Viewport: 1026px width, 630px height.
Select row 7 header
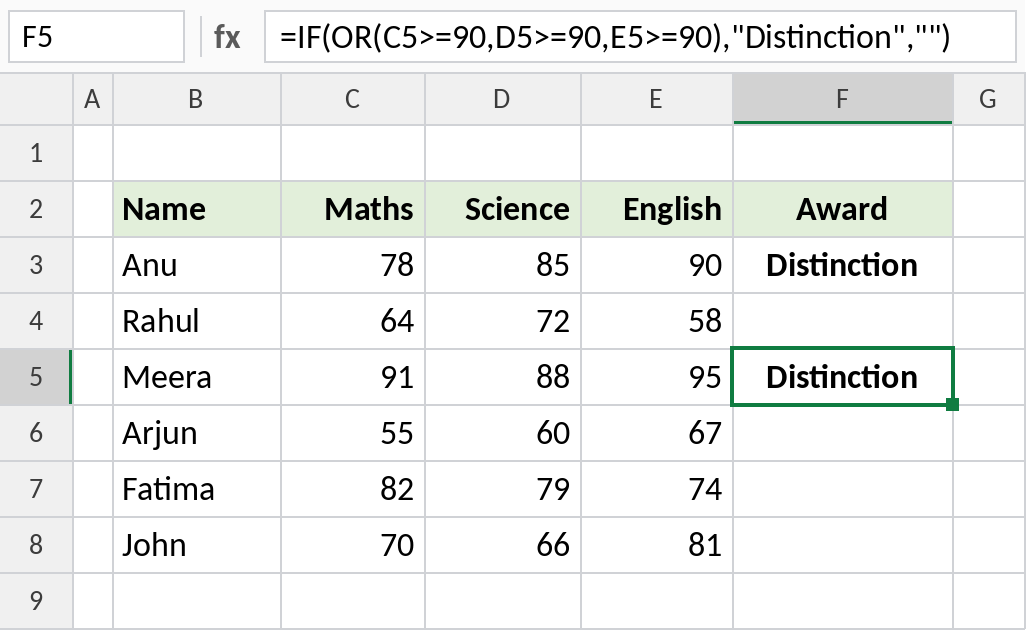[x=36, y=489]
